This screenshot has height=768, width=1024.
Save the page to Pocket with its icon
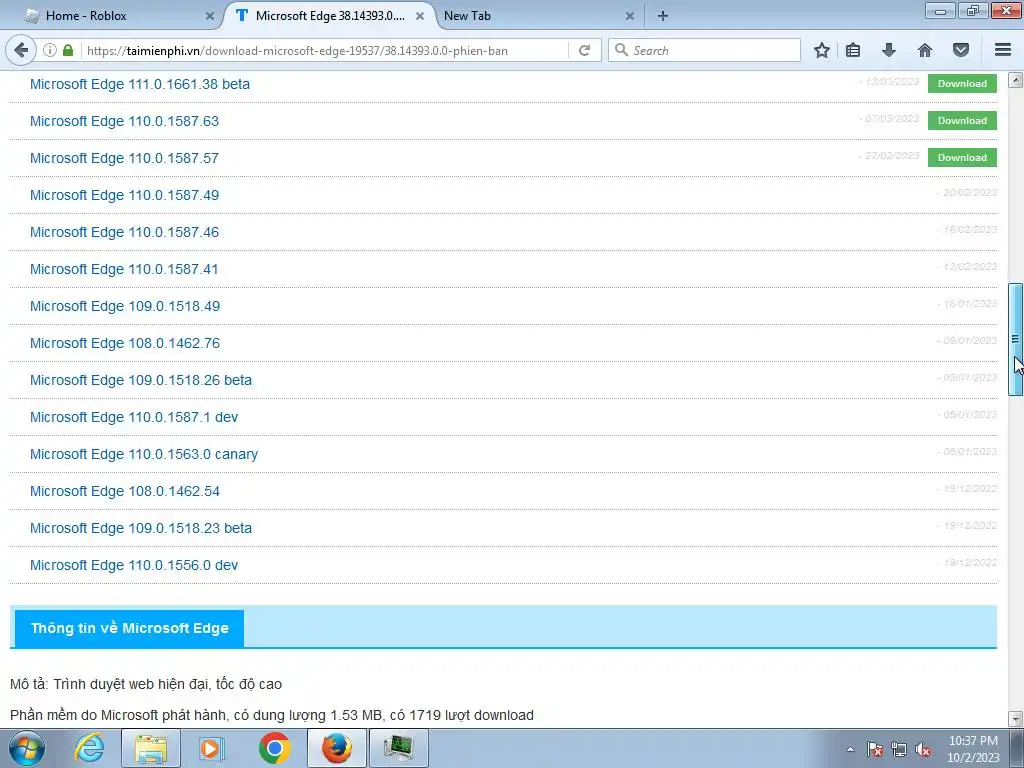click(961, 50)
